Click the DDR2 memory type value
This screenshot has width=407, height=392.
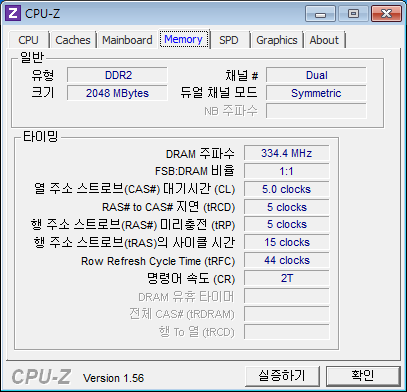point(117,75)
